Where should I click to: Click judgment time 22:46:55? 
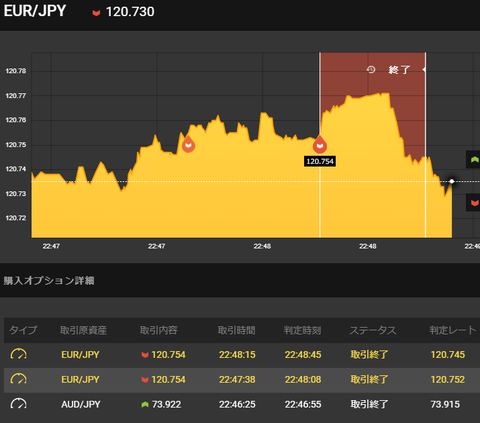[303, 404]
